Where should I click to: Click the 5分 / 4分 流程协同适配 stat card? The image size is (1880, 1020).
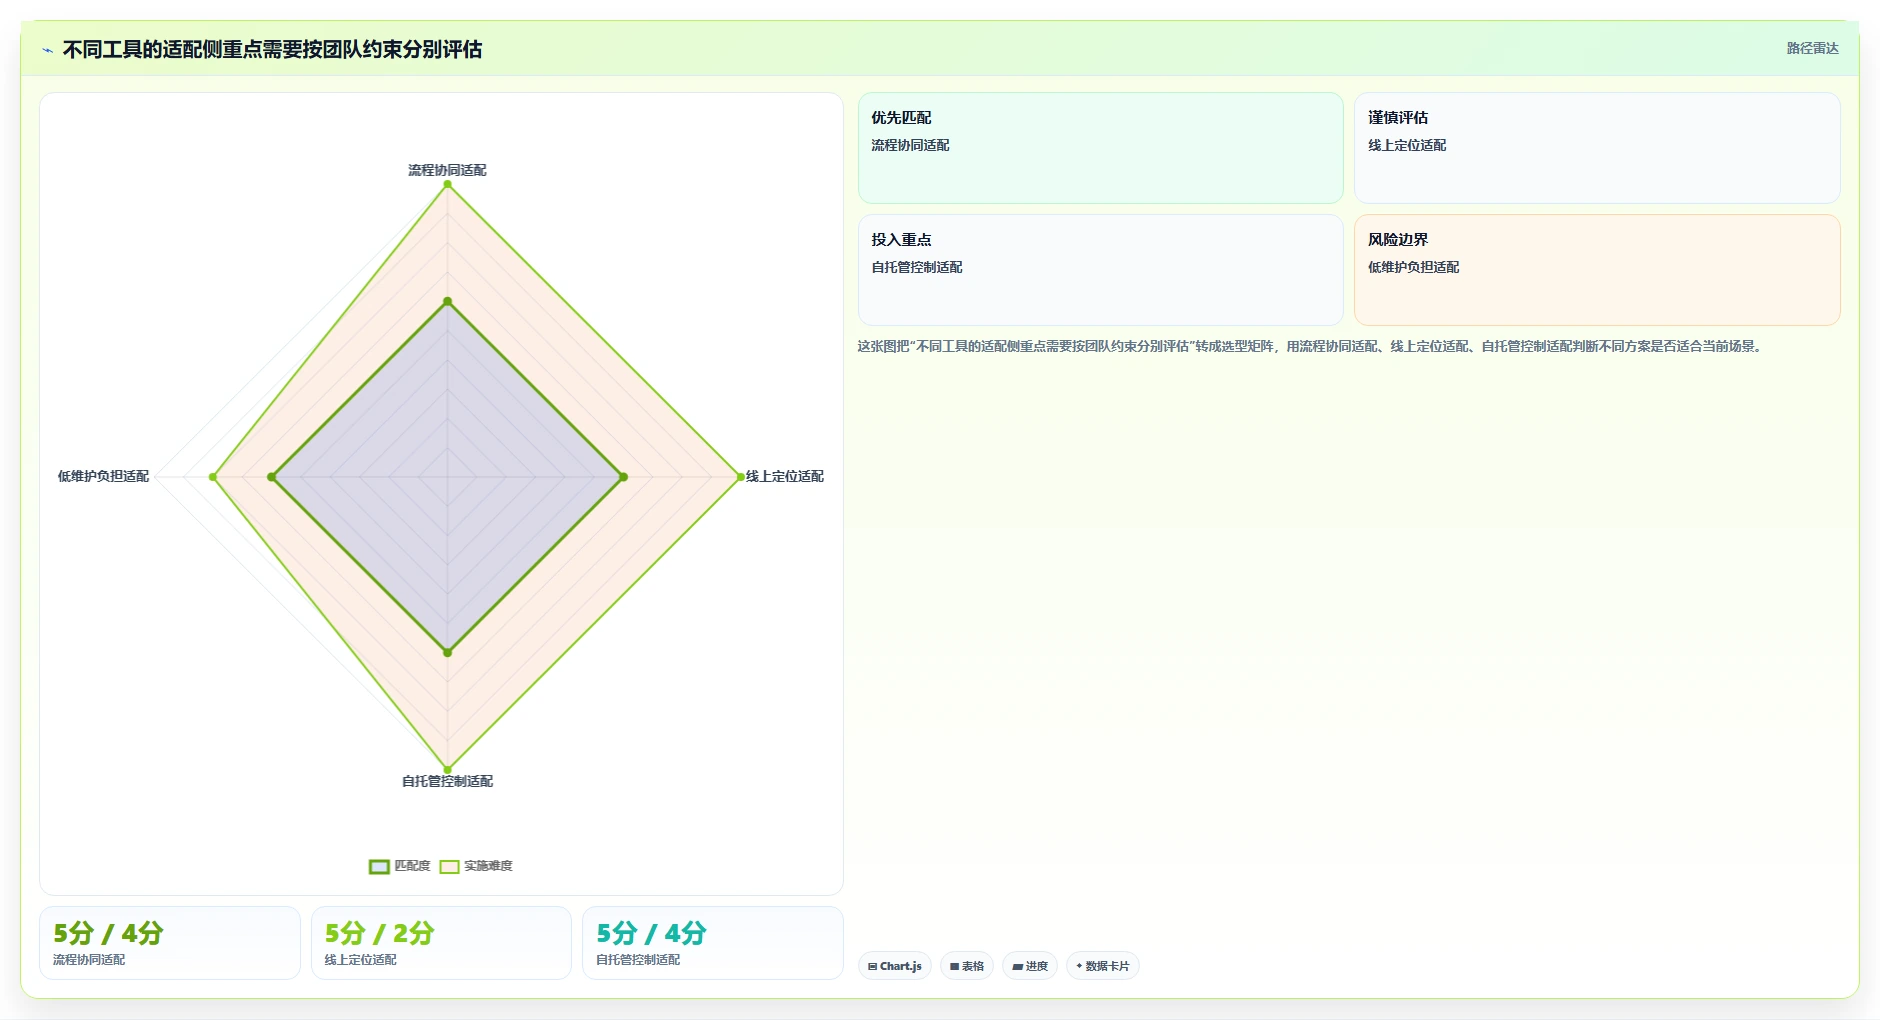pyautogui.click(x=170, y=943)
